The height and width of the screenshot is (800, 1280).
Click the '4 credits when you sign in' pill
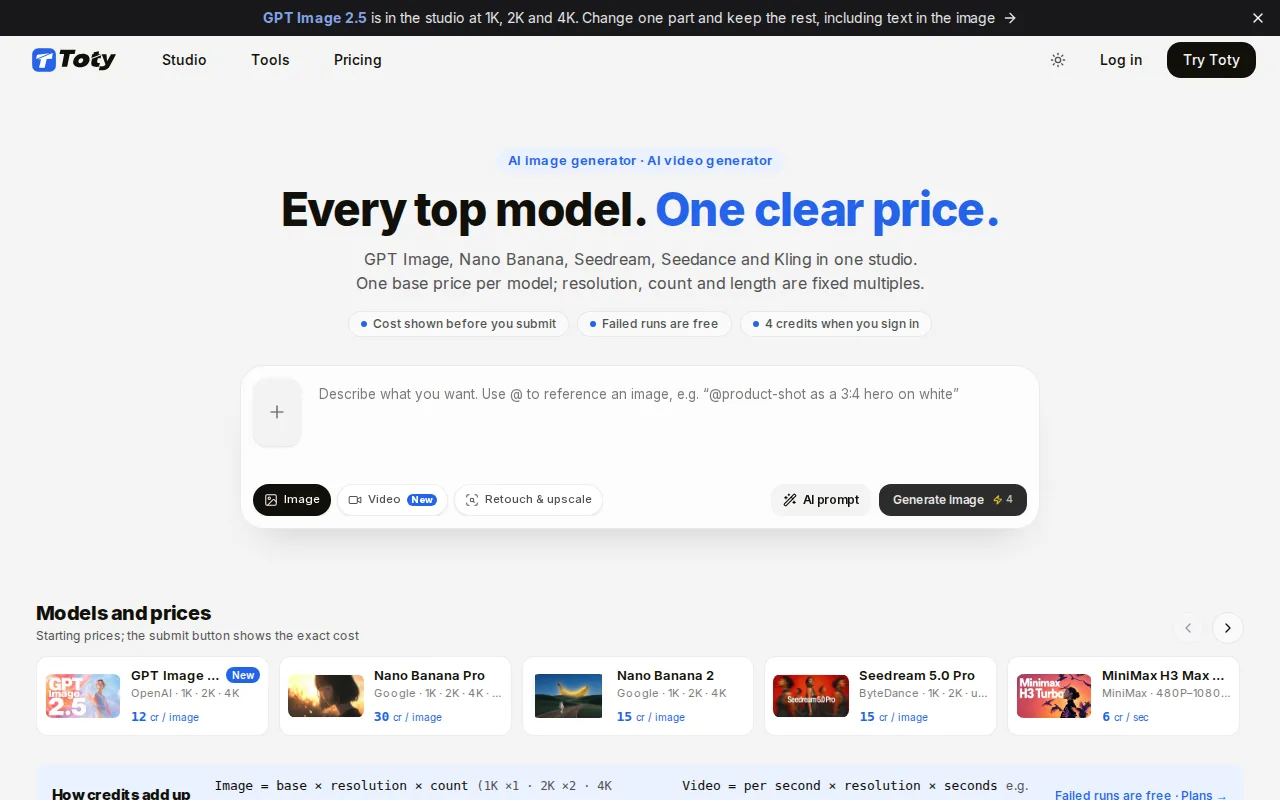point(836,324)
